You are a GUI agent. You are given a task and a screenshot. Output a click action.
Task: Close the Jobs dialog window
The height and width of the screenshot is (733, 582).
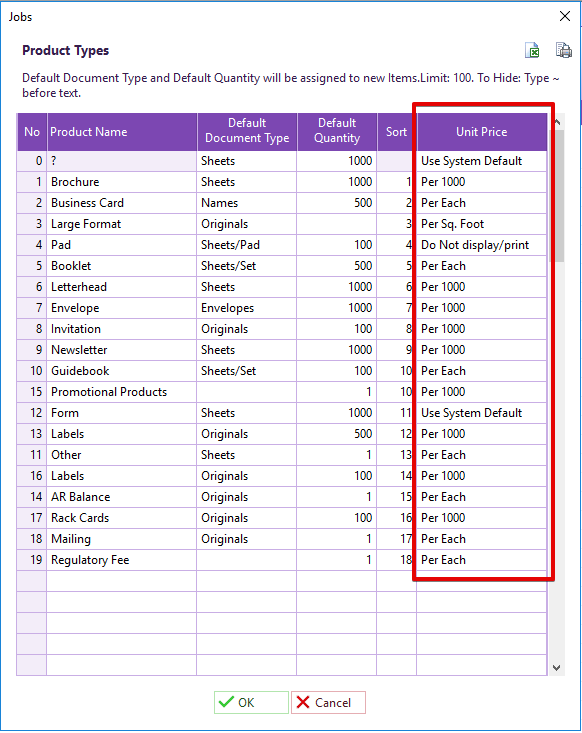click(565, 16)
